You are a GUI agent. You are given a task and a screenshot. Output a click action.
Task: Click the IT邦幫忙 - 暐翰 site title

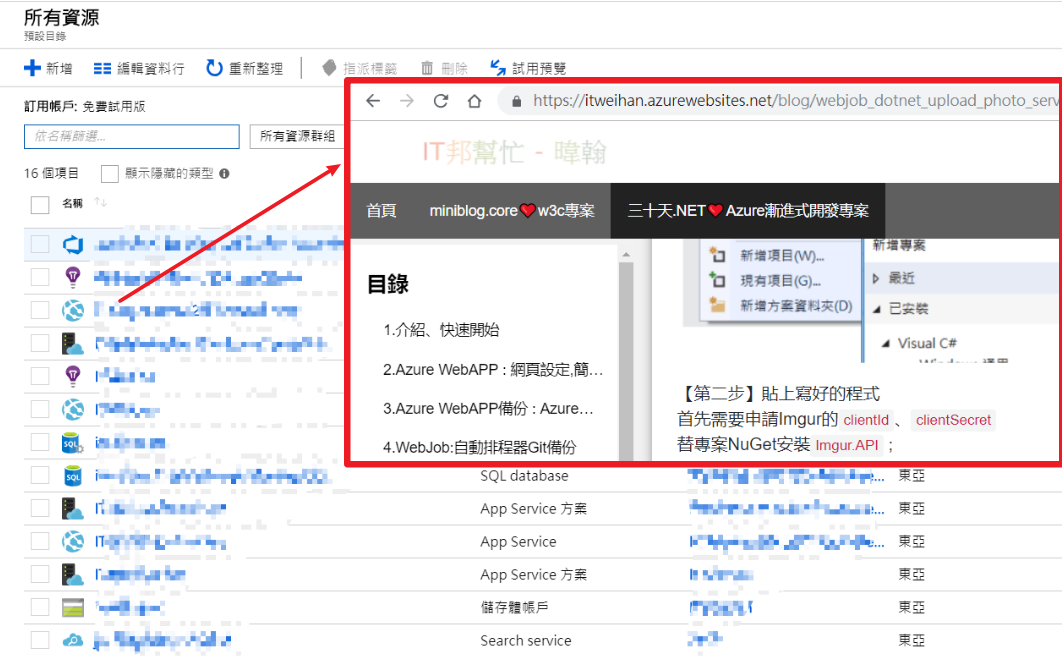[514, 152]
